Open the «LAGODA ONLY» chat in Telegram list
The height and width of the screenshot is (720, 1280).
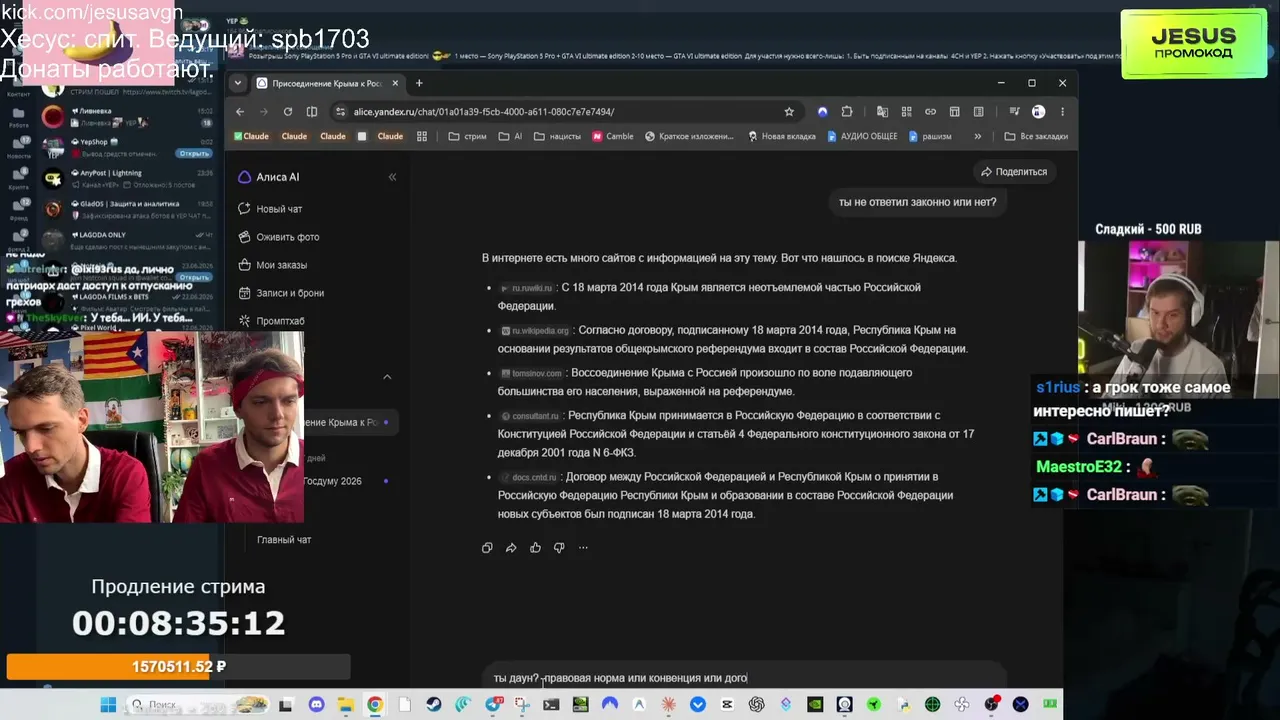(x=127, y=240)
